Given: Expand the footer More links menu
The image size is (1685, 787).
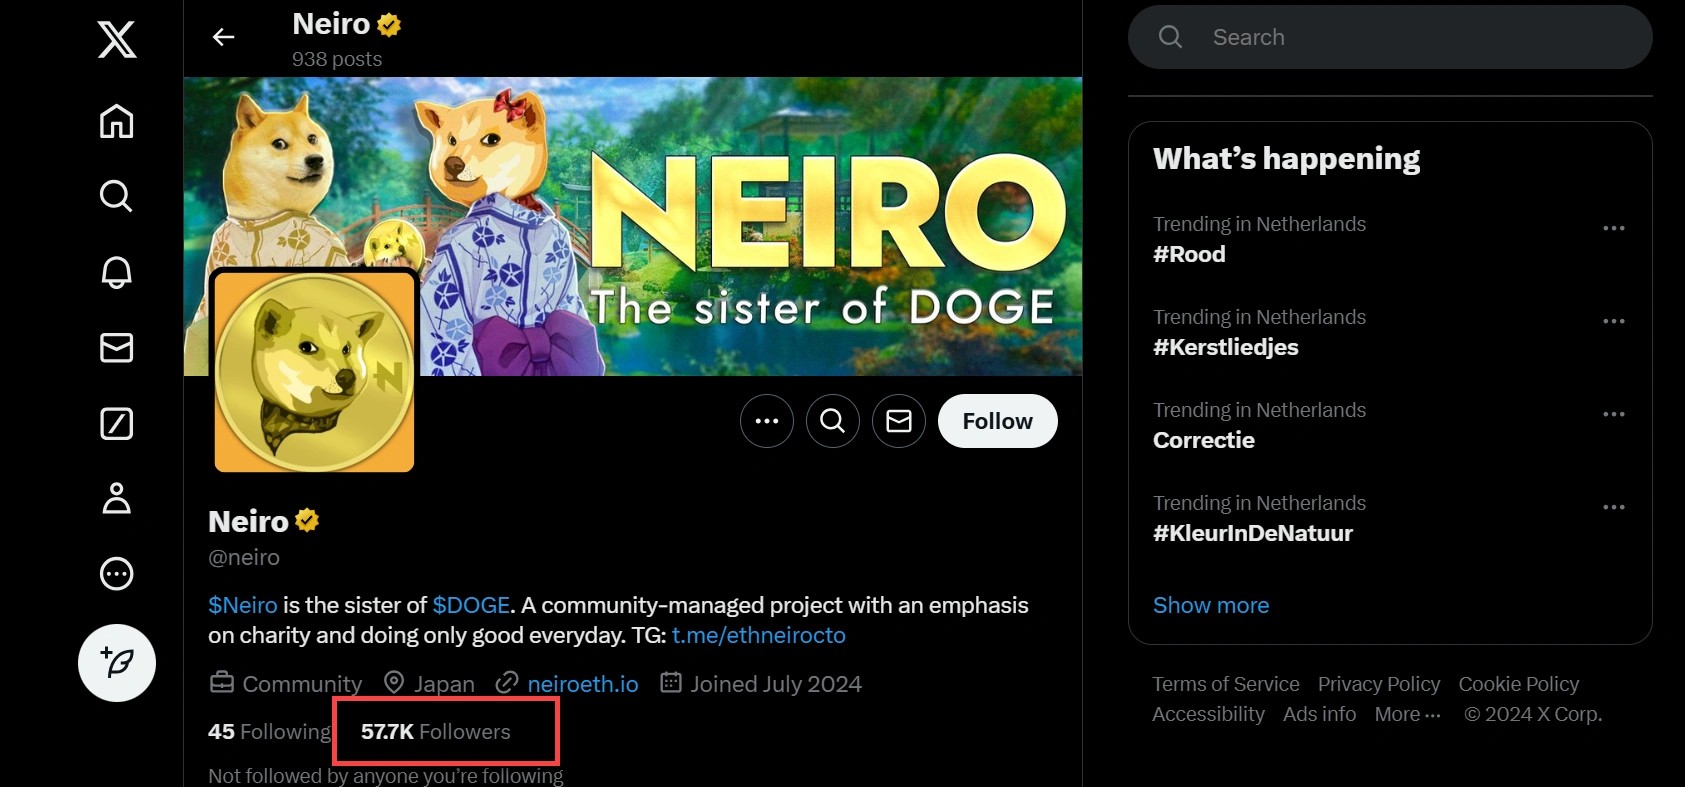Looking at the screenshot, I should coord(1407,714).
